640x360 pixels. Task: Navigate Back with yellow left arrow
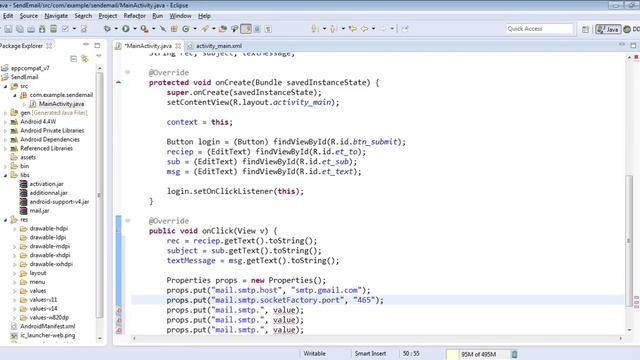pyautogui.click(x=364, y=29)
